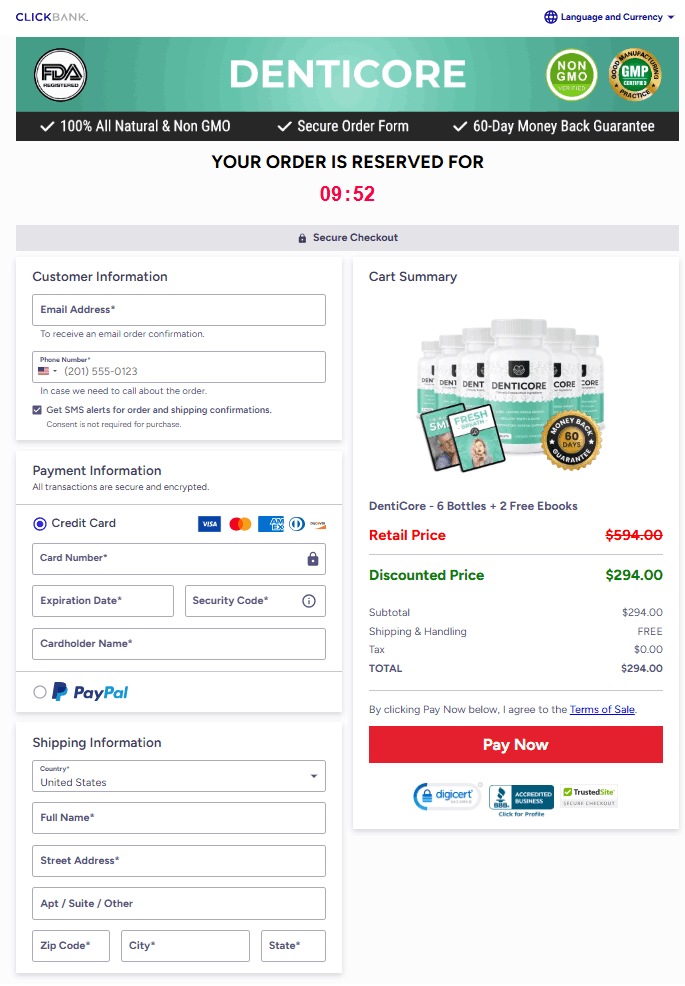Click the DigiCert Secured seal
The height and width of the screenshot is (986, 685).
[x=446, y=797]
